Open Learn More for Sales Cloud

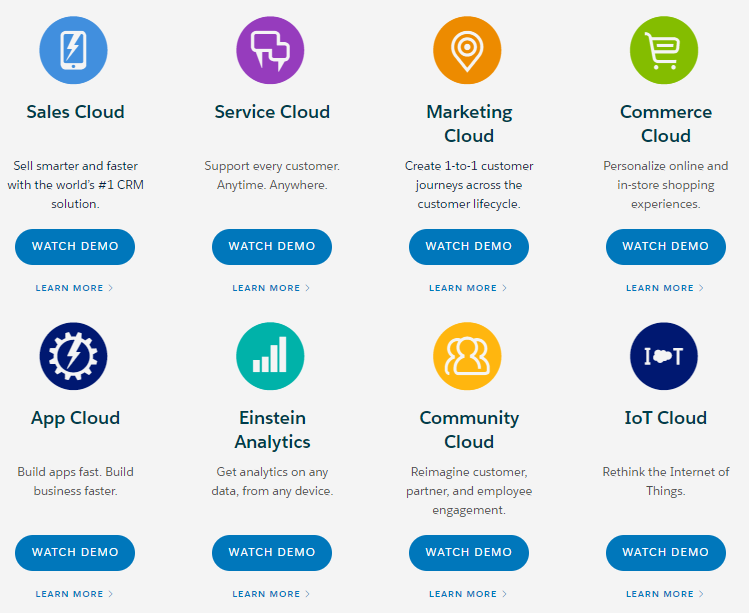(74, 288)
